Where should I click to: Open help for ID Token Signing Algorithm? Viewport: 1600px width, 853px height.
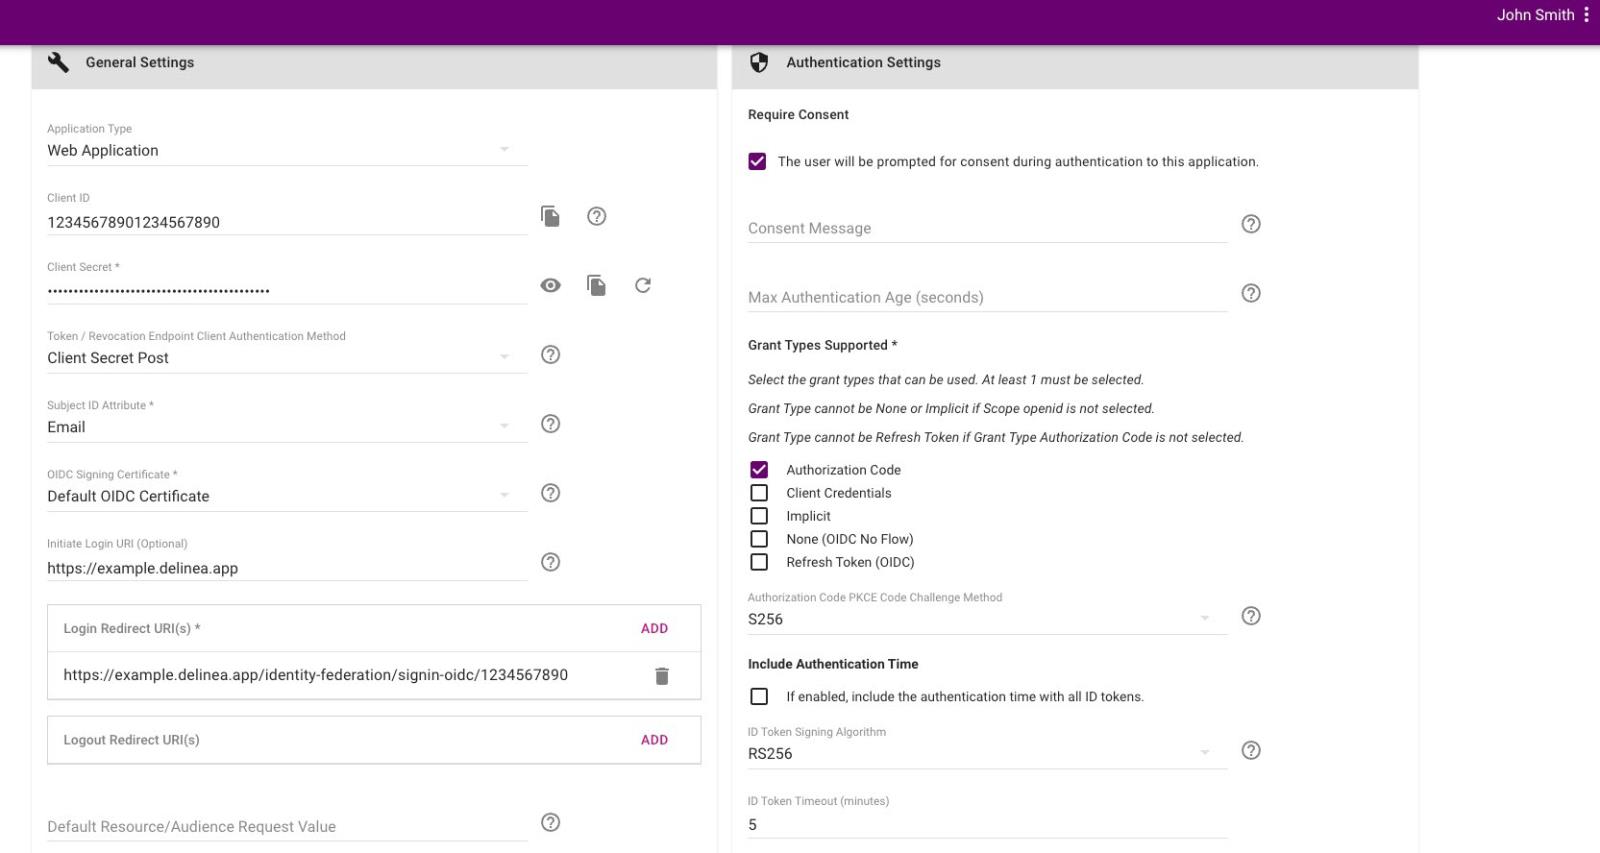pos(1250,750)
